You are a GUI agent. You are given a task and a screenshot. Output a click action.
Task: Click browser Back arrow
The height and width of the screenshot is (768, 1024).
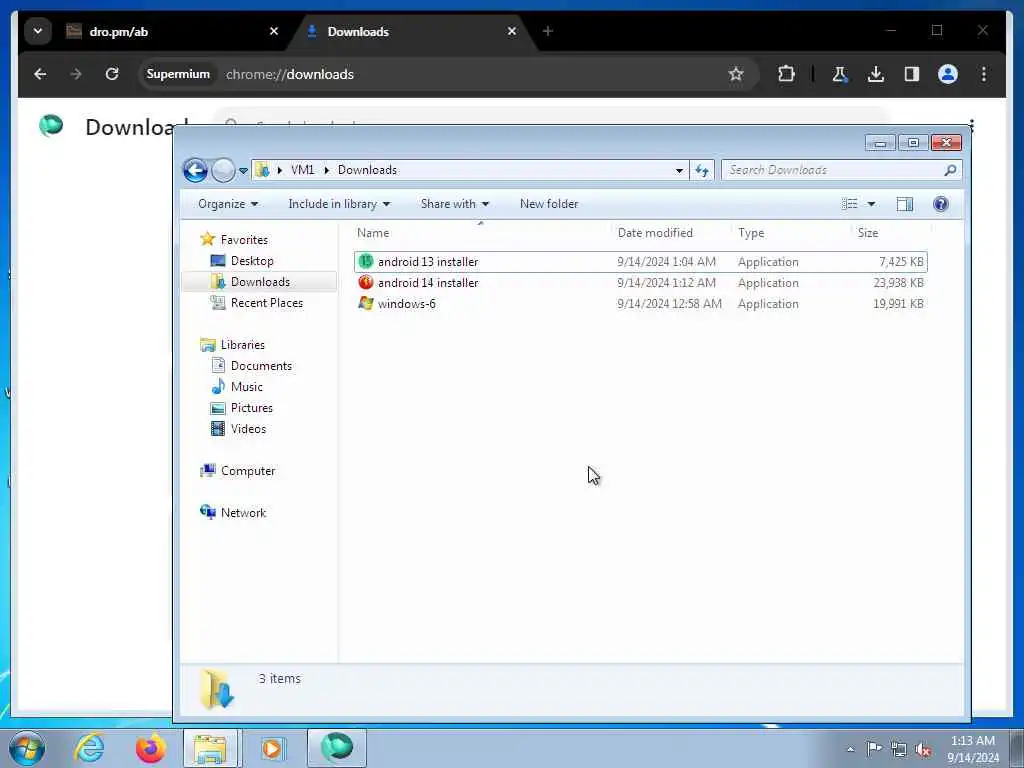point(40,74)
